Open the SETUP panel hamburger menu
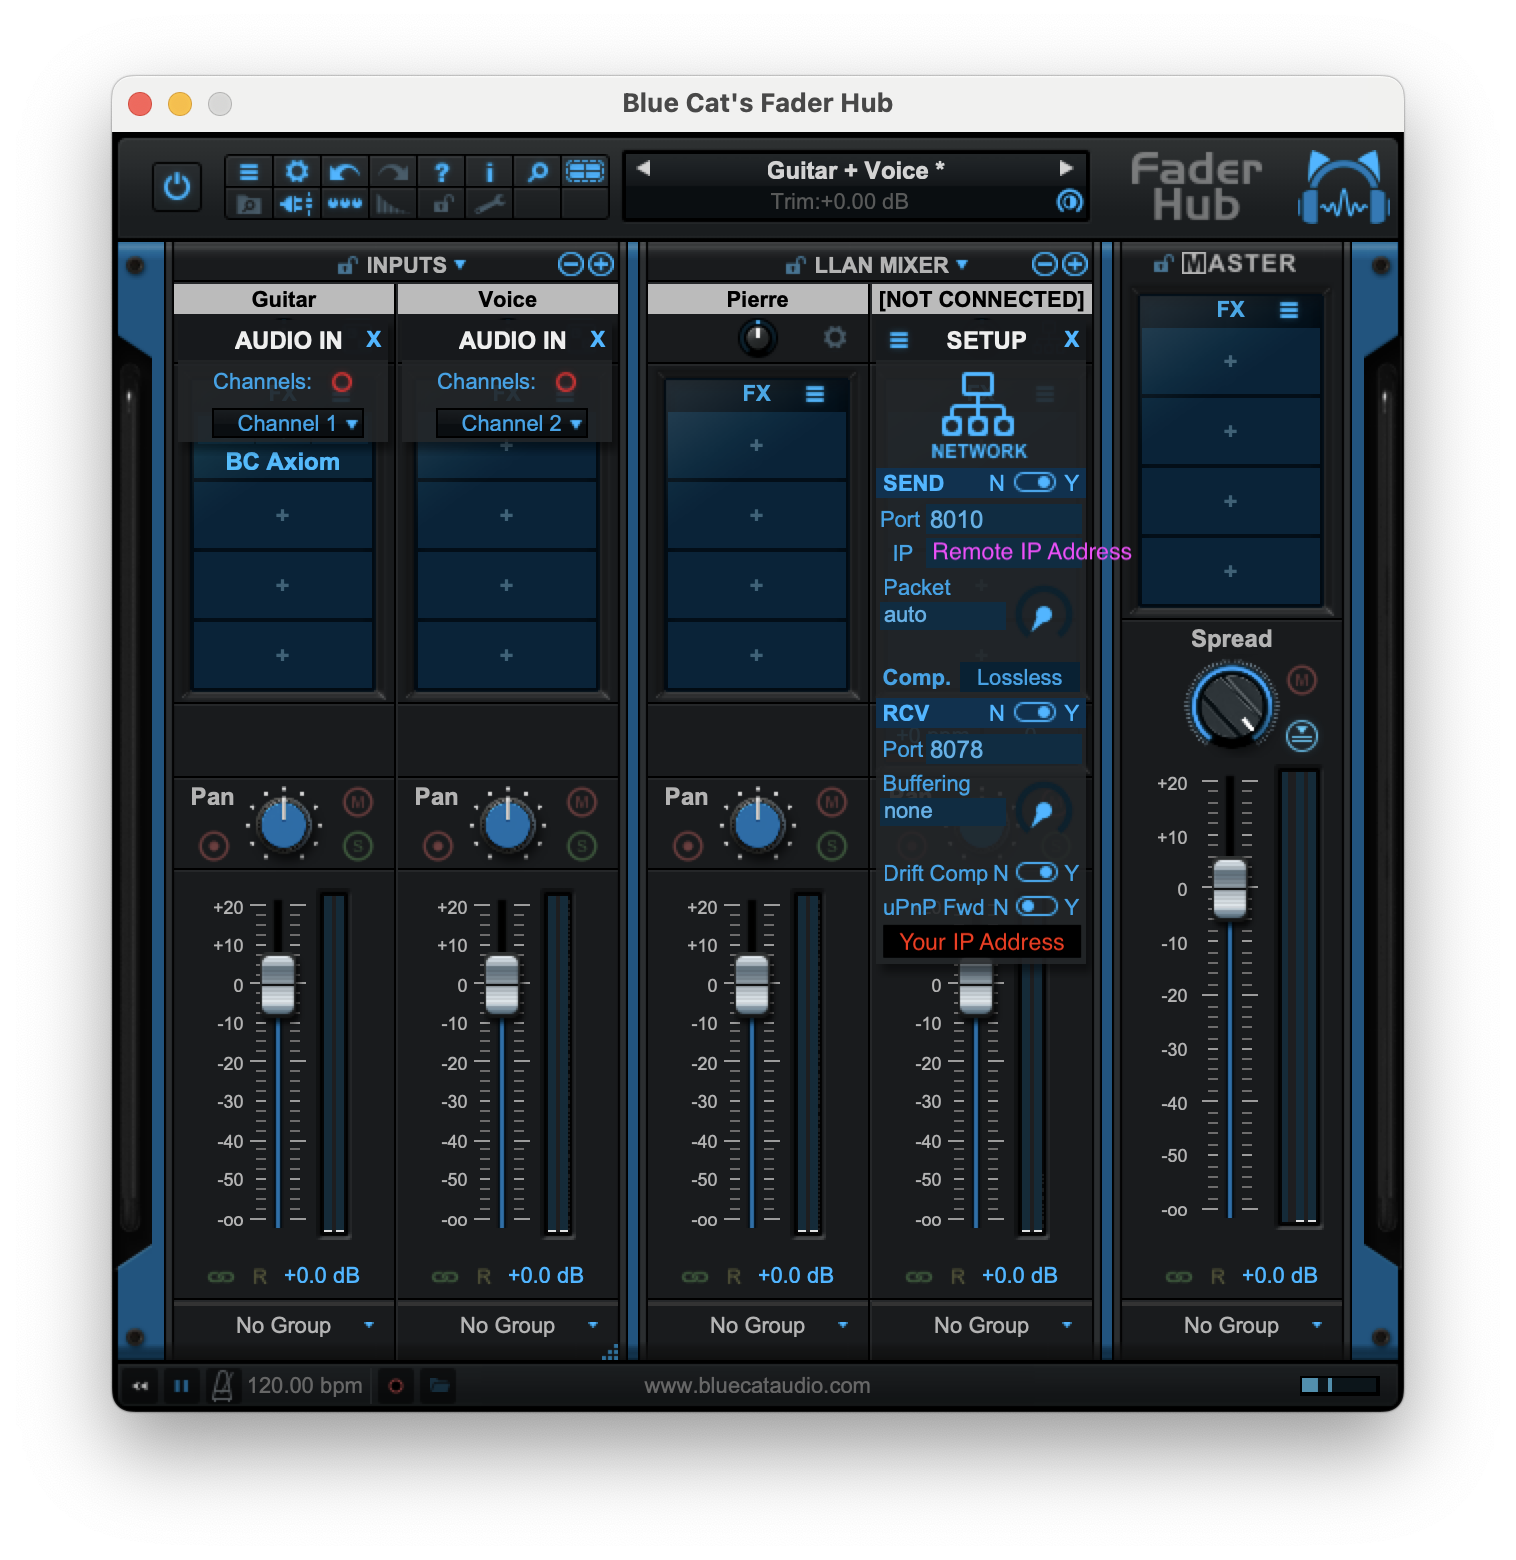This screenshot has height=1560, width=1516. [x=899, y=340]
